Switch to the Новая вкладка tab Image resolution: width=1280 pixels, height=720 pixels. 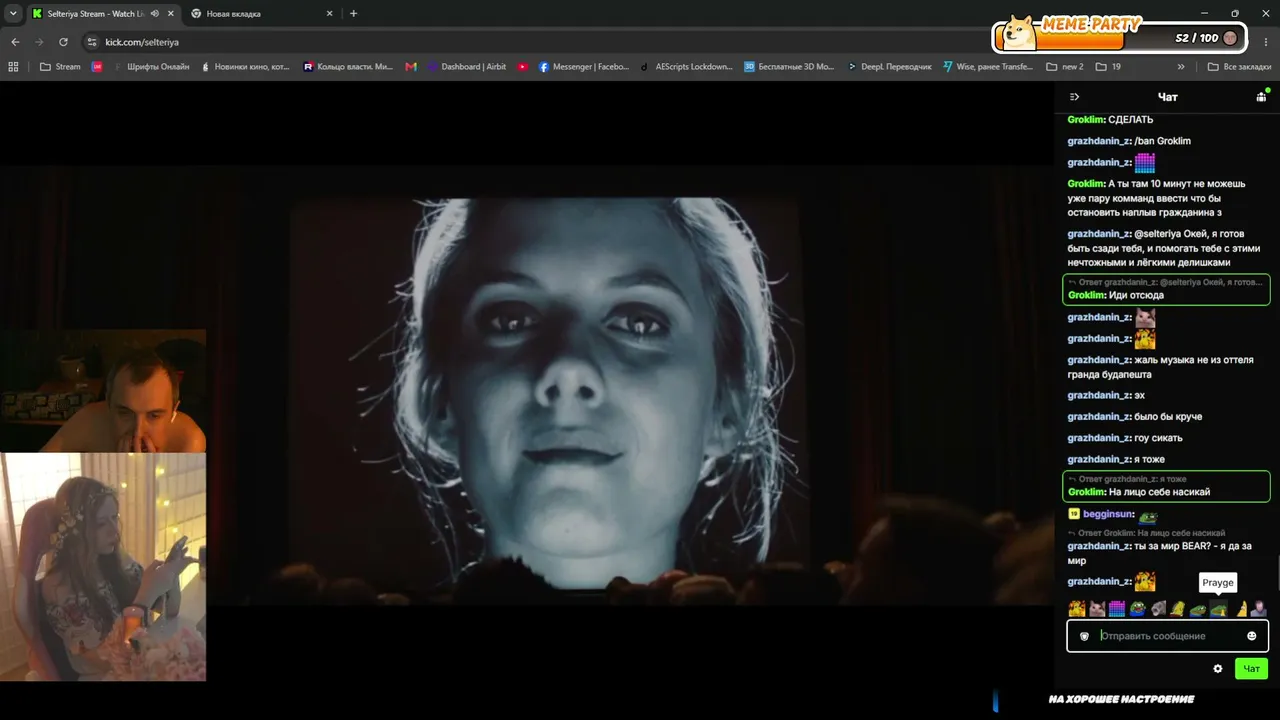[x=261, y=14]
